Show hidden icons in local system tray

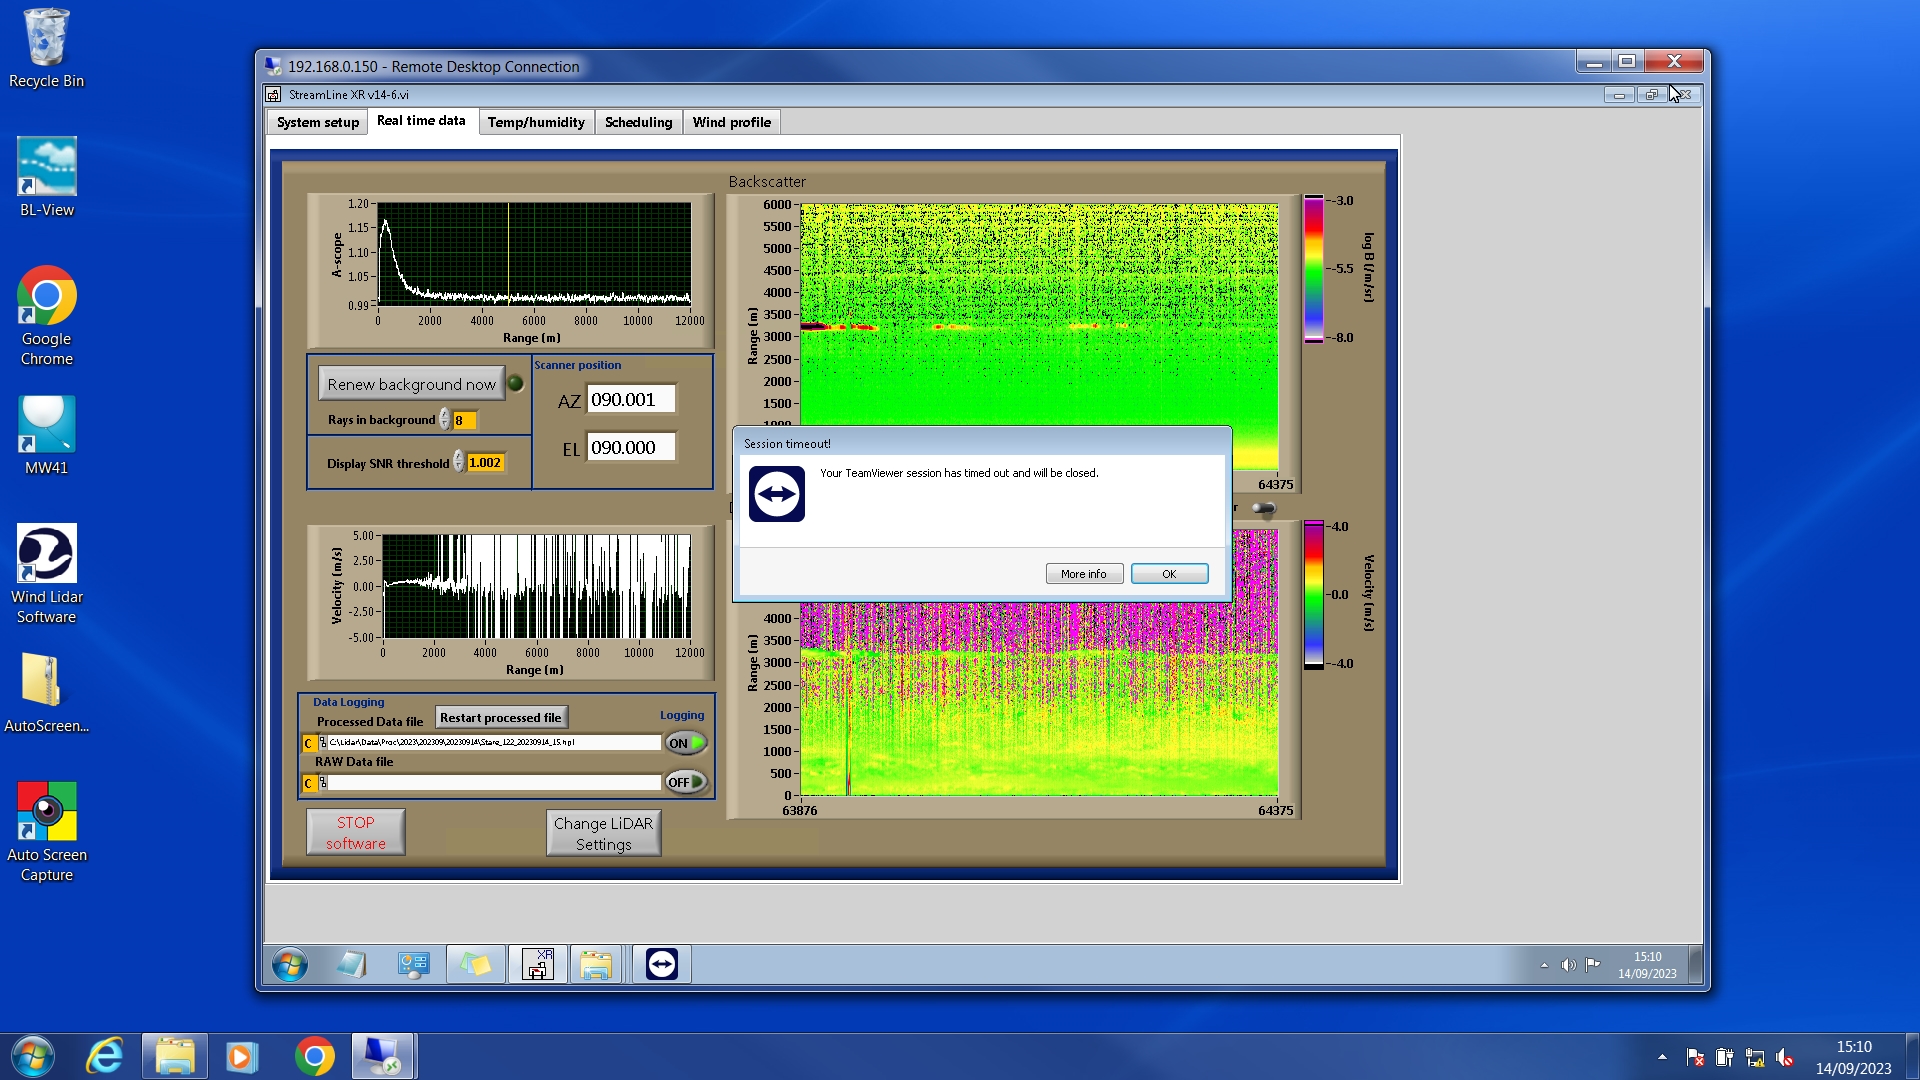tap(1662, 1057)
